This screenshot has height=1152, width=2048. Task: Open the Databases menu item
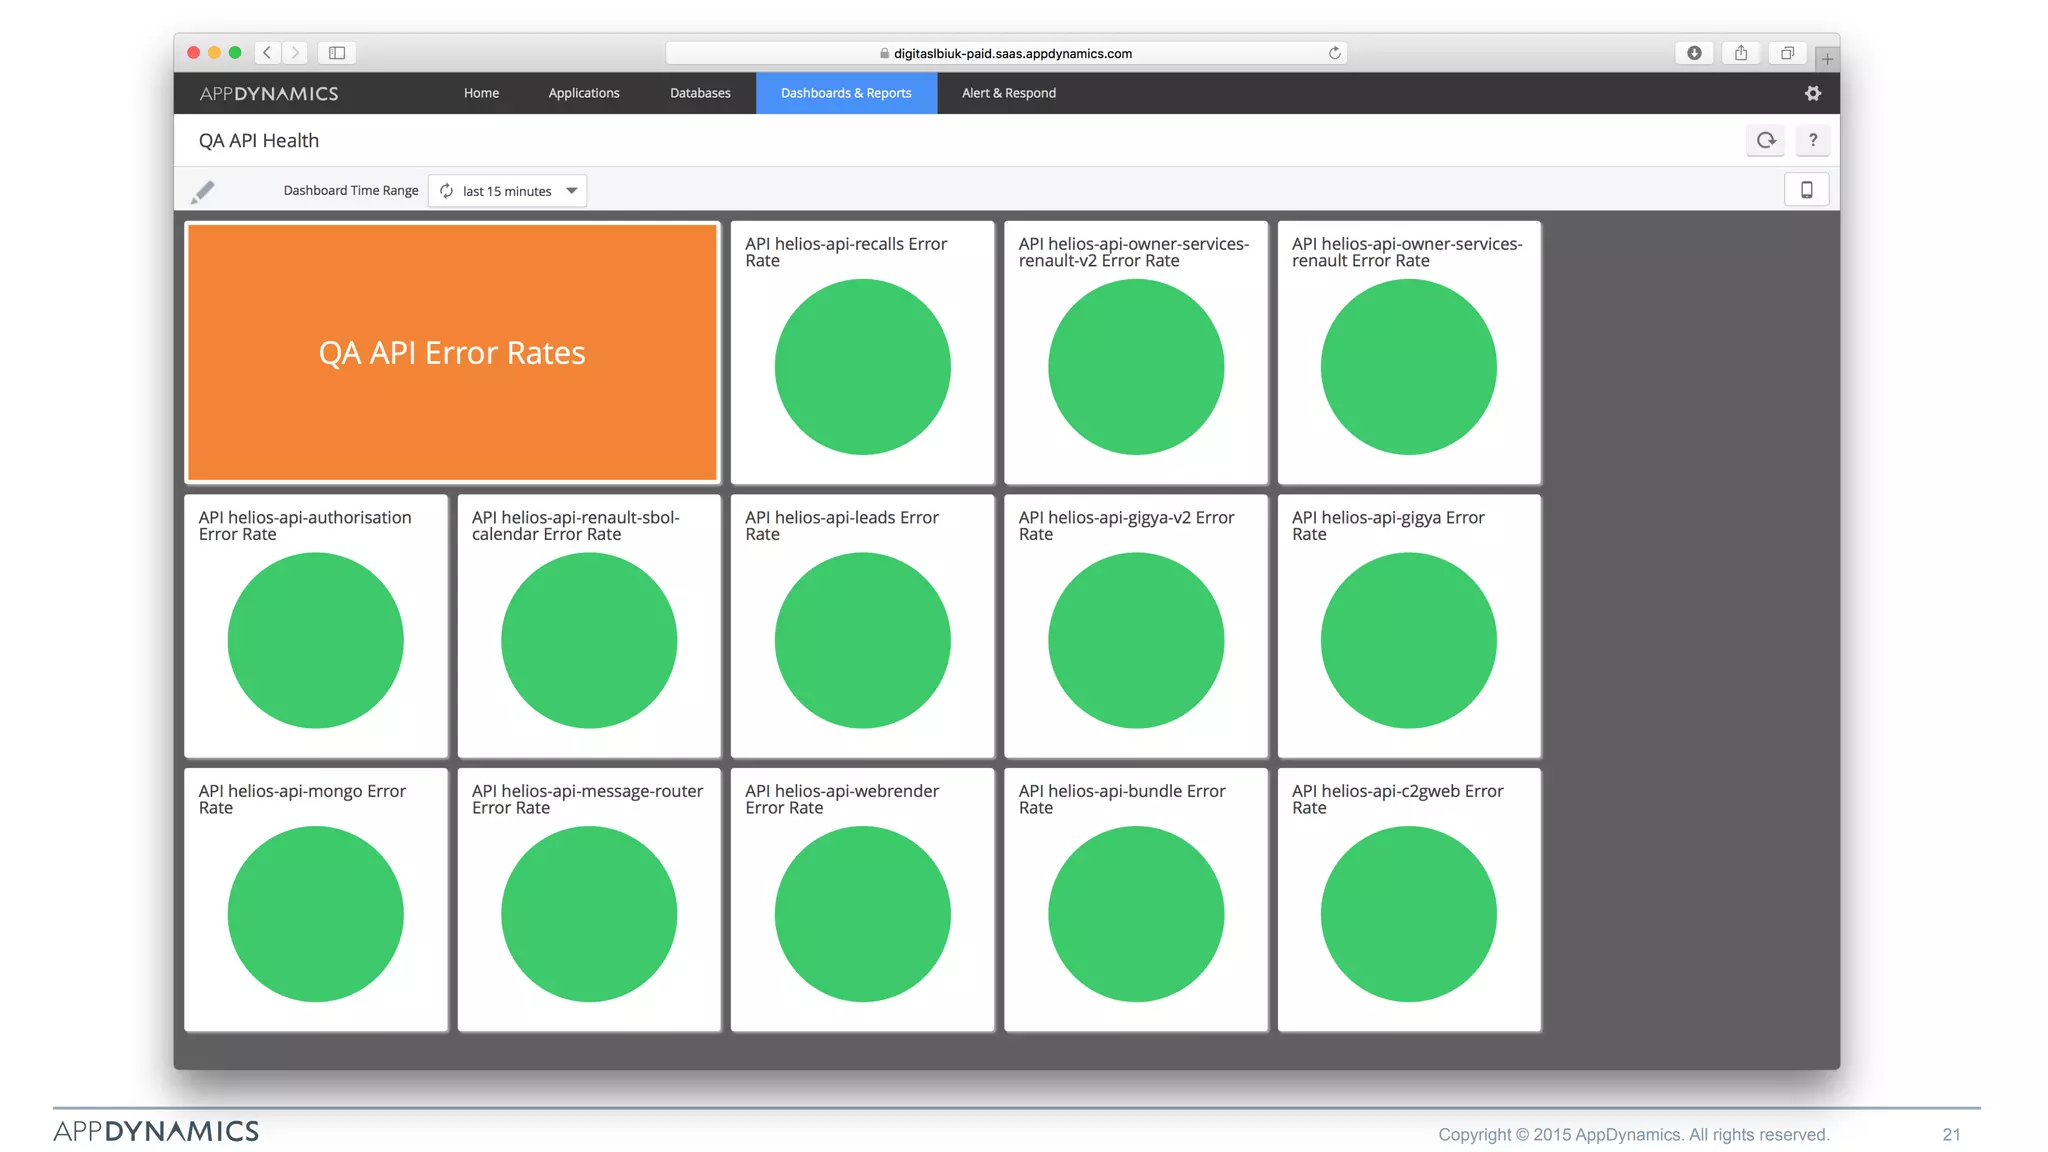700,93
